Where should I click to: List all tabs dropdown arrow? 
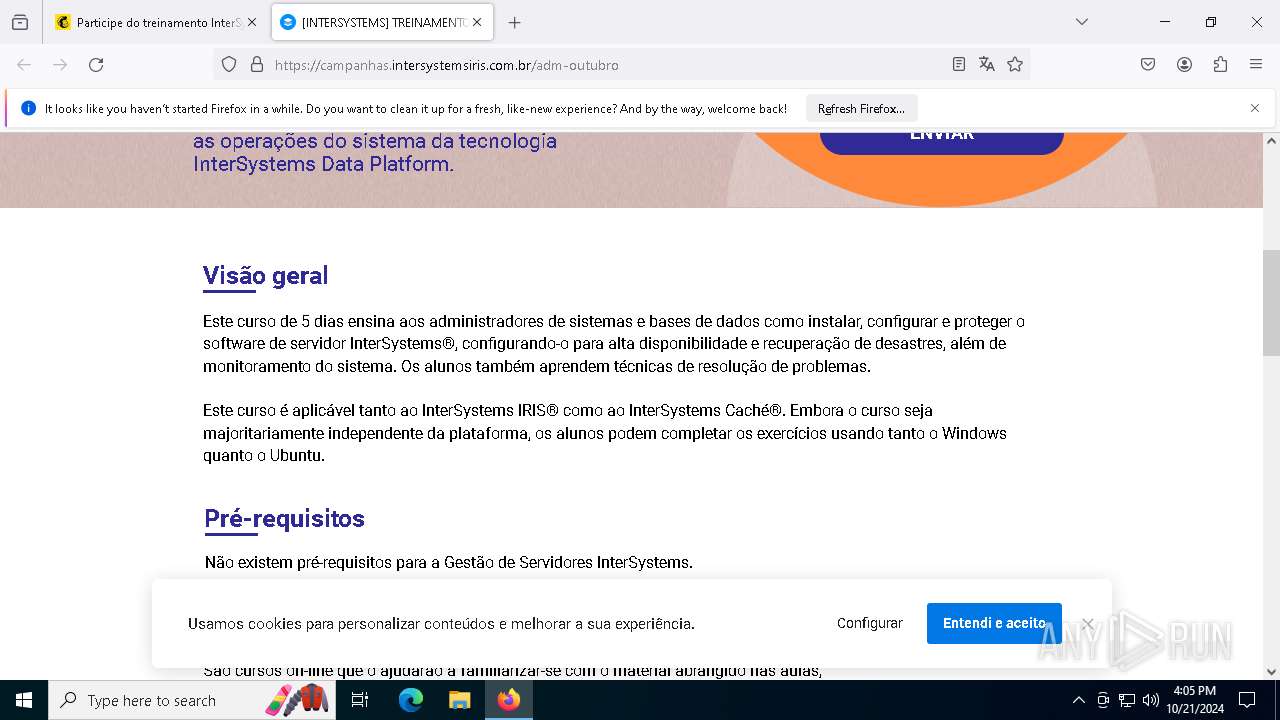coord(1081,22)
